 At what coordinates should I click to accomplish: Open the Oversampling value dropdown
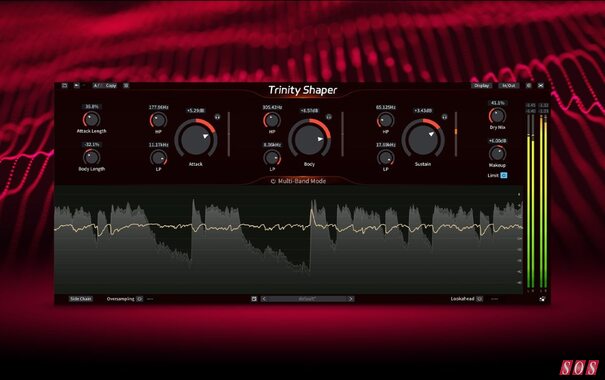click(x=150, y=299)
